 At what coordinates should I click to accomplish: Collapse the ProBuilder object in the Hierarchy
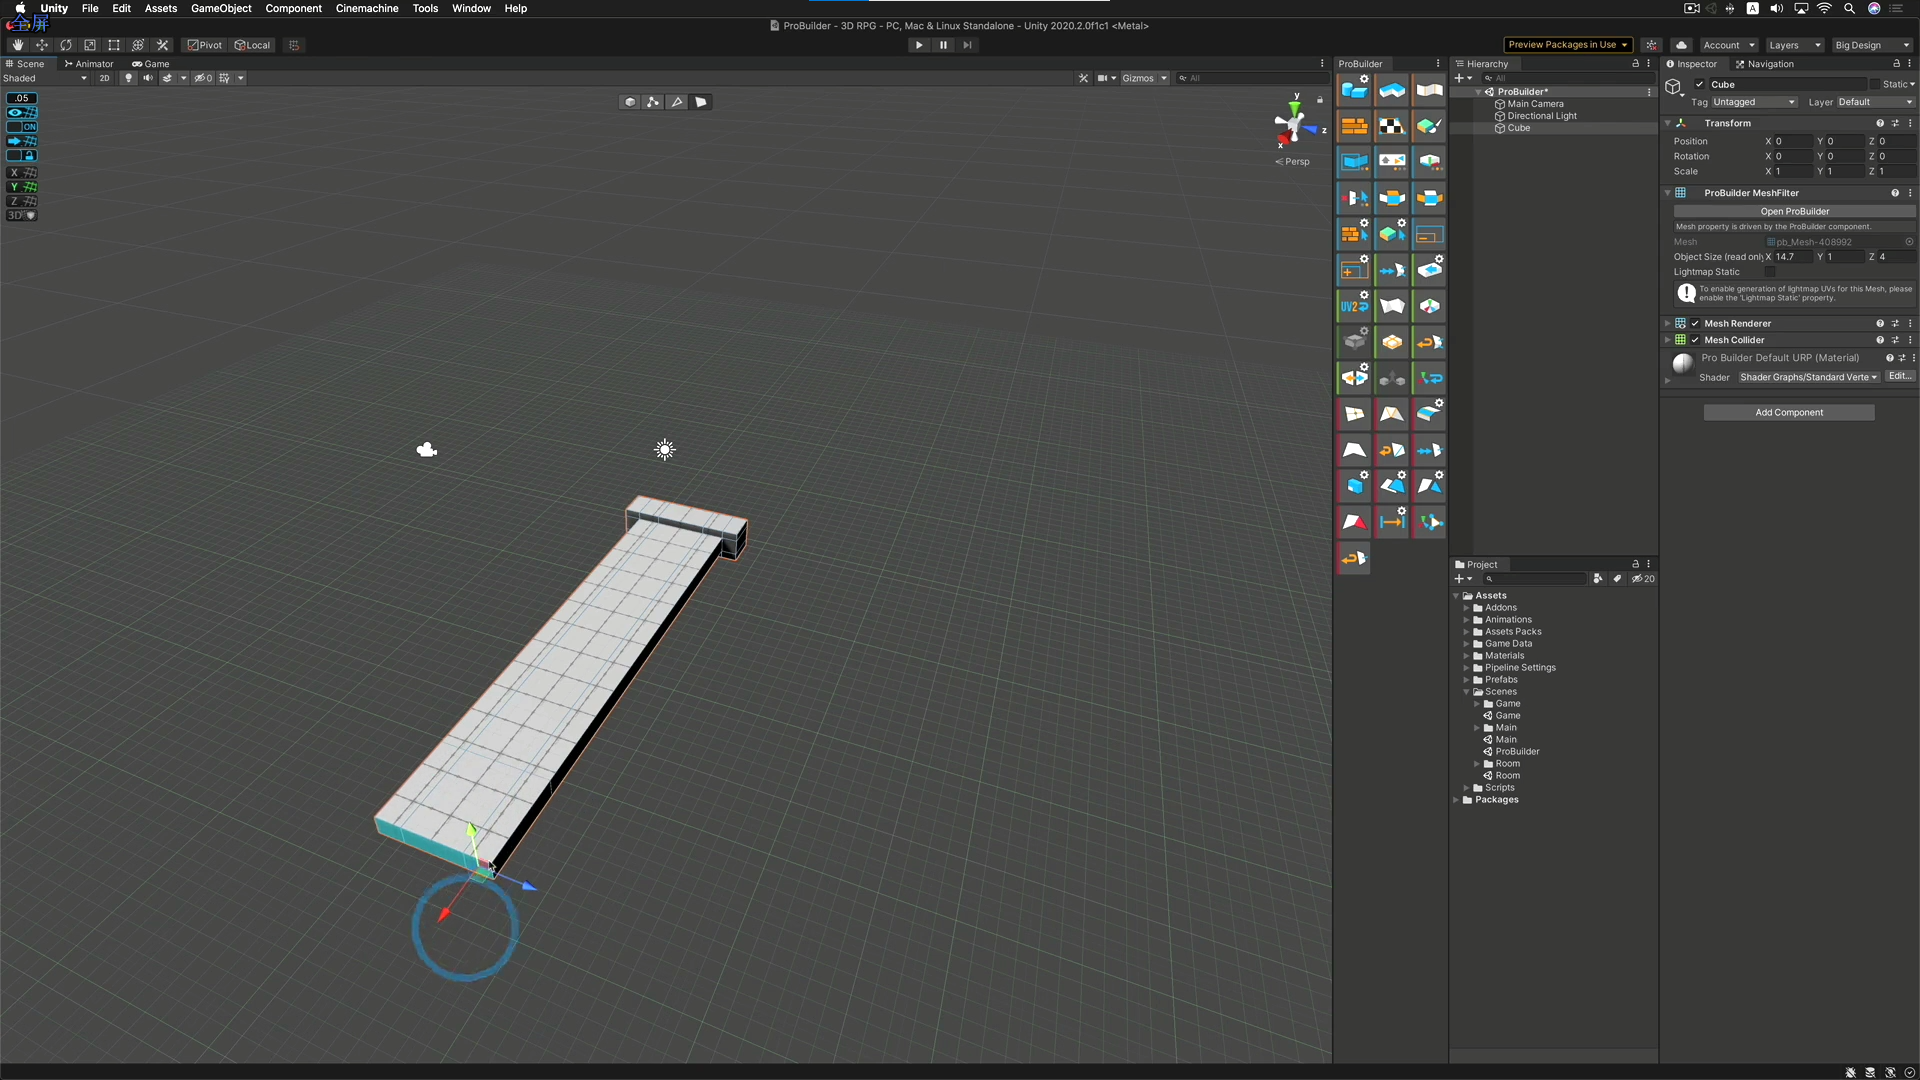coord(1478,91)
